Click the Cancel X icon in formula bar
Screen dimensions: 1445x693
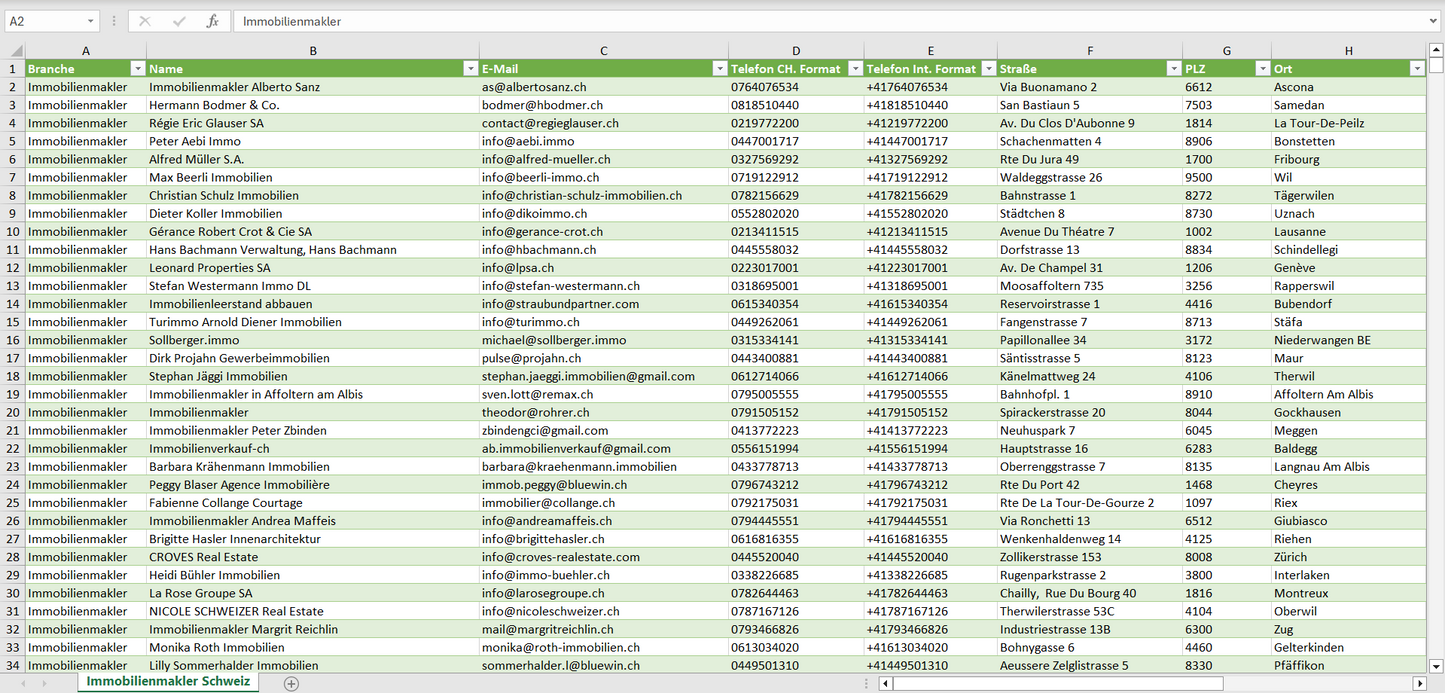click(145, 21)
